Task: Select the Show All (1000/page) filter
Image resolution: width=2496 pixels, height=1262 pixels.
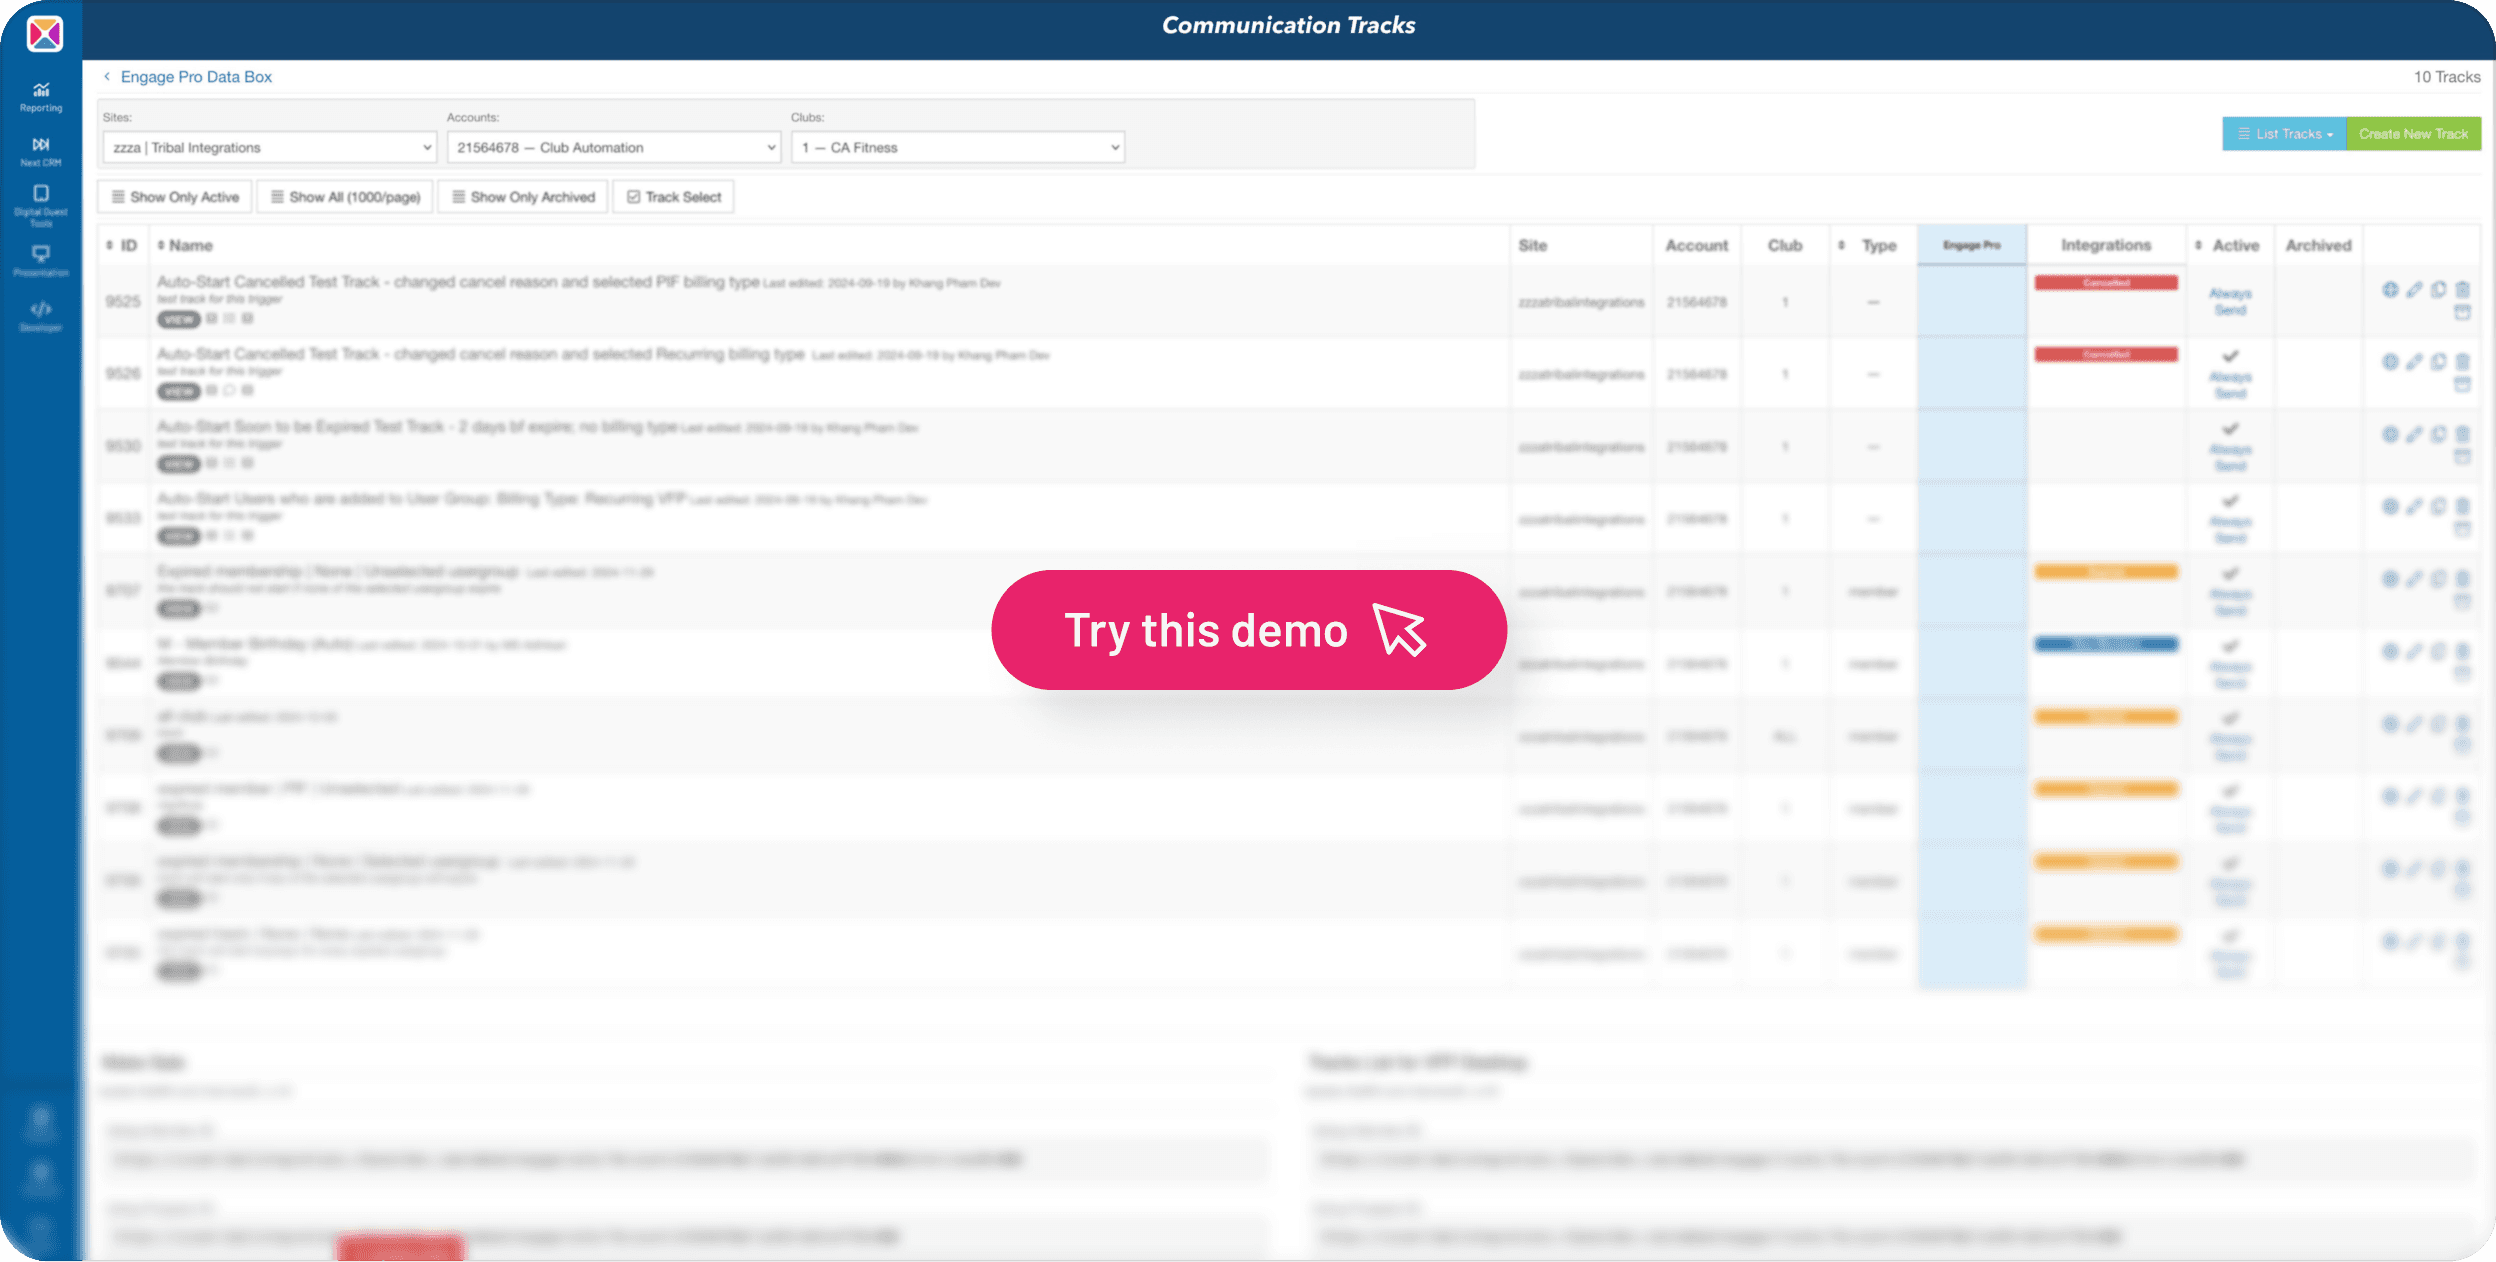Action: tap(345, 197)
